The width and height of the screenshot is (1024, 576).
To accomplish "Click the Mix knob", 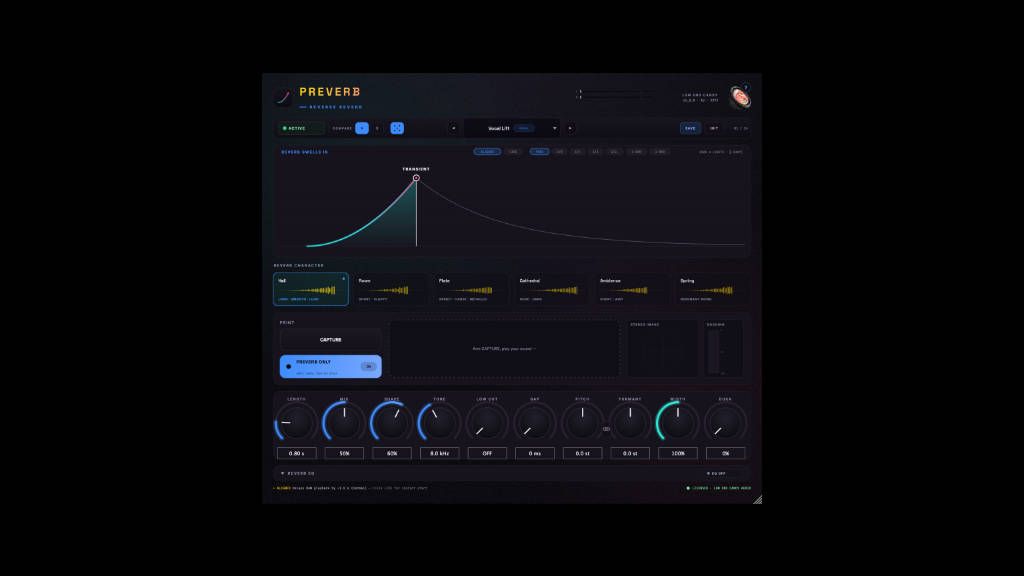I will pos(344,423).
